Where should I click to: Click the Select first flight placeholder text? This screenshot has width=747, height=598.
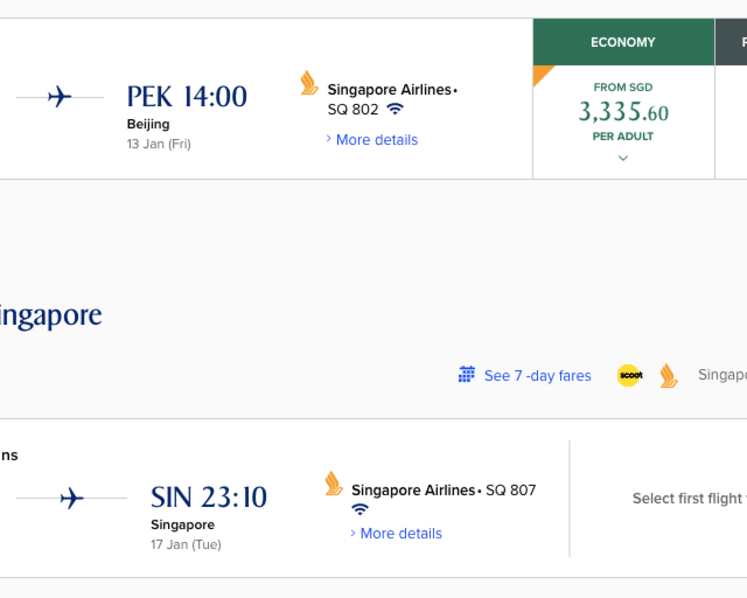tap(689, 498)
